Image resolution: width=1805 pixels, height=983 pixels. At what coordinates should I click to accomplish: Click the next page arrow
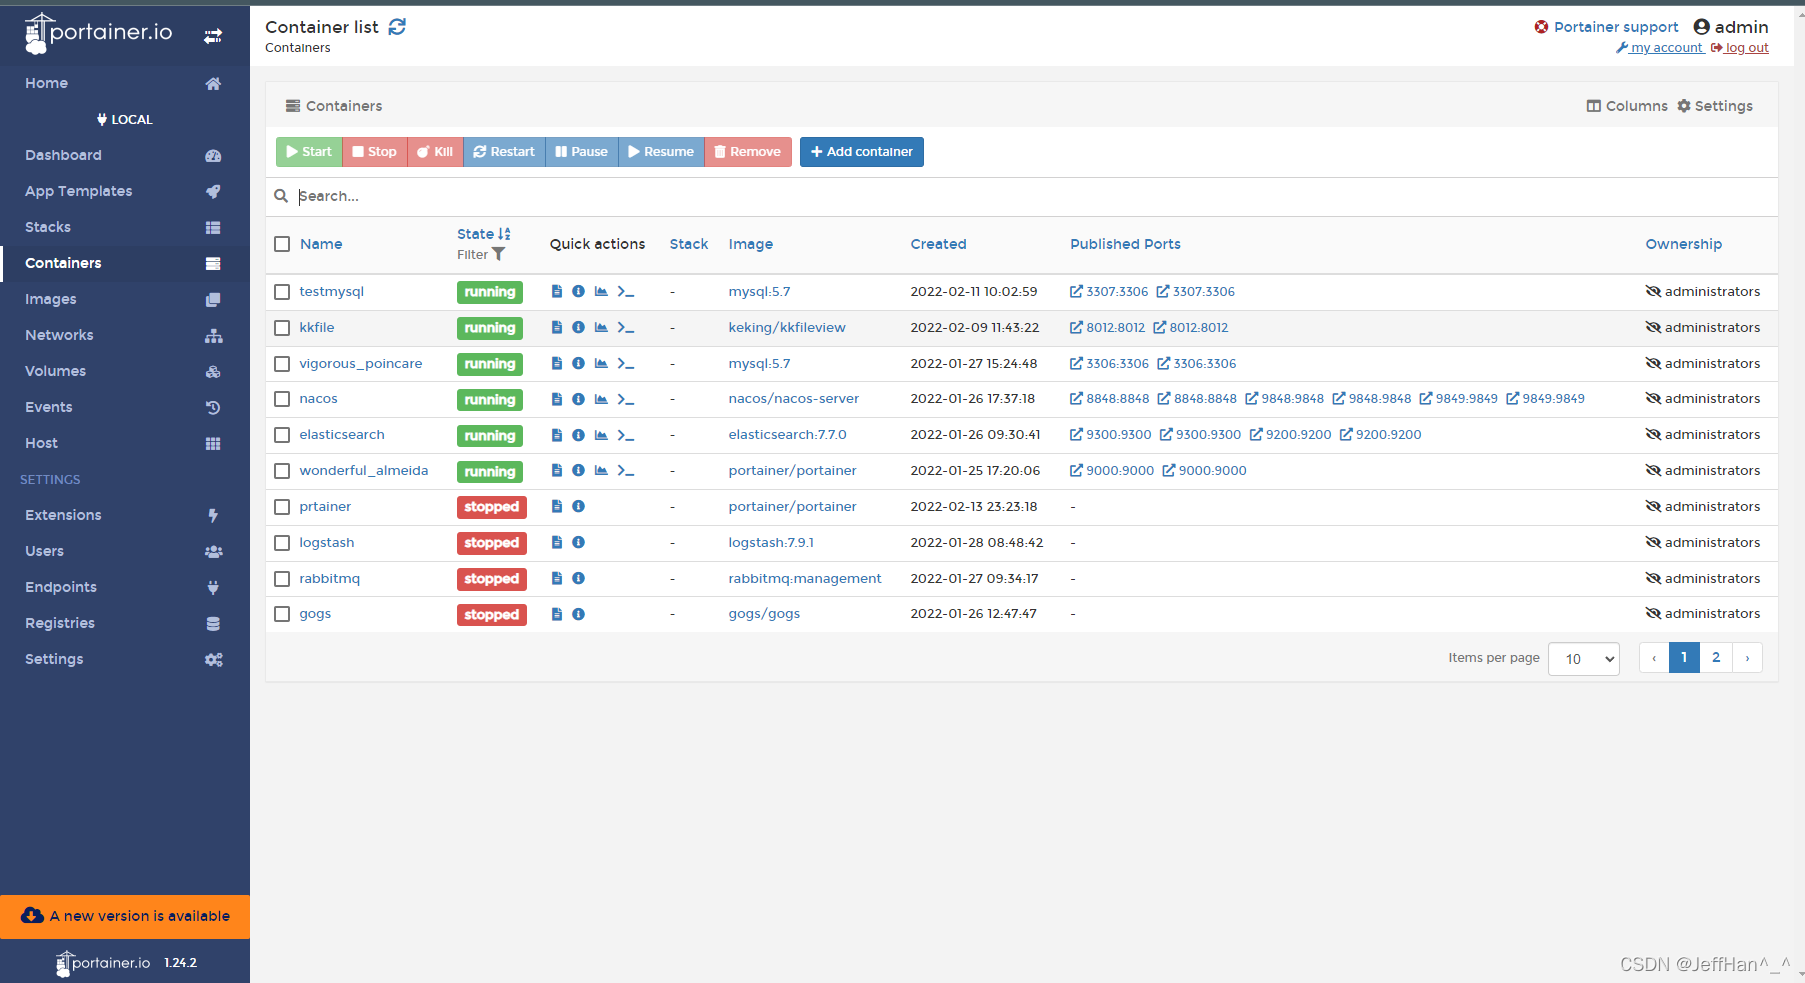pyautogui.click(x=1747, y=658)
